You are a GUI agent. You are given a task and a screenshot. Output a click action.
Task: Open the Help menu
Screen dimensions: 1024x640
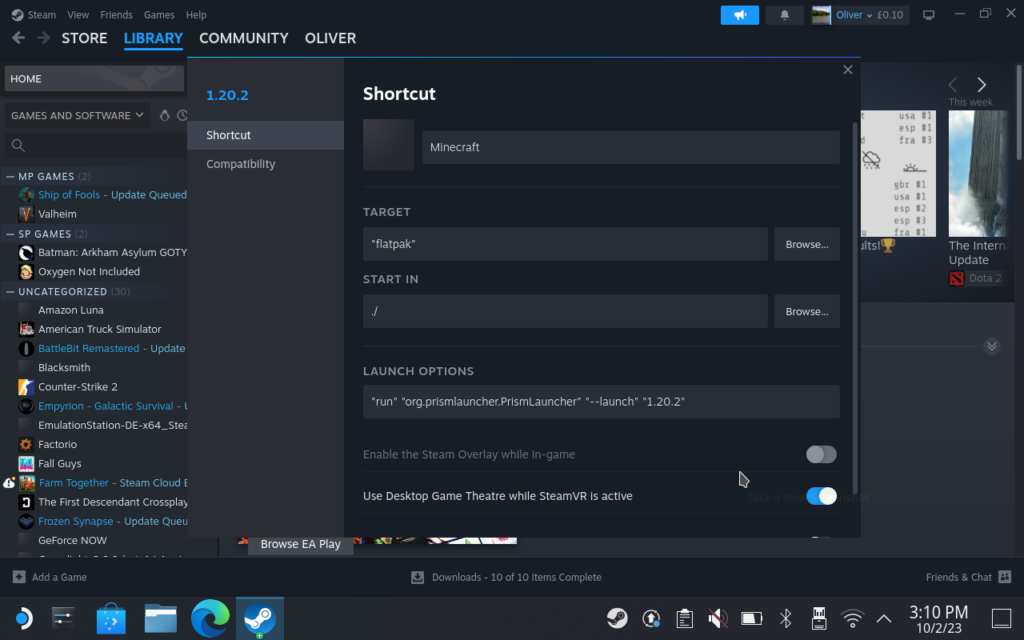coord(196,14)
